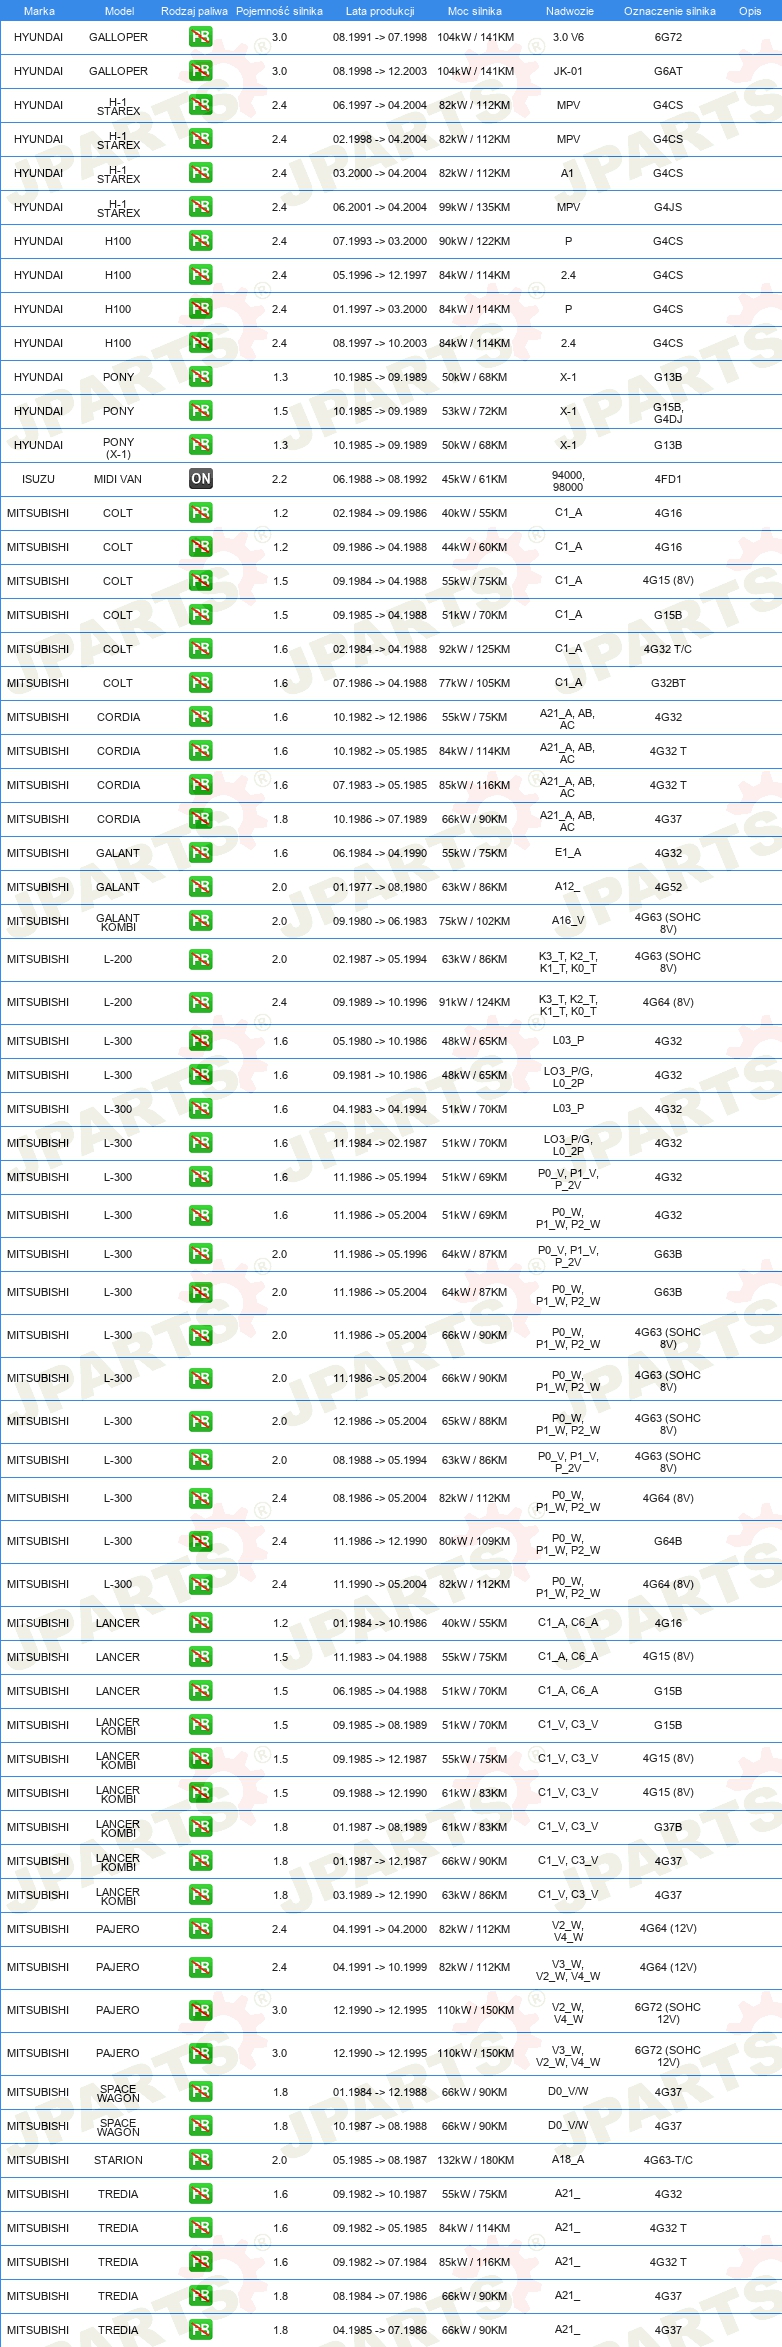This screenshot has width=782, height=2347.
Task: Click the Opis column header
Action: pyautogui.click(x=750, y=11)
